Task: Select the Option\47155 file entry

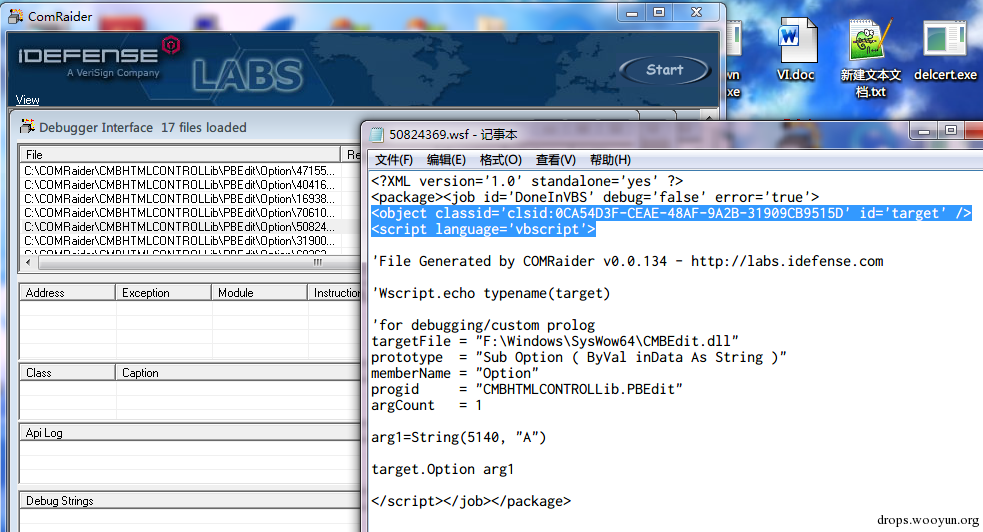Action: click(x=180, y=171)
